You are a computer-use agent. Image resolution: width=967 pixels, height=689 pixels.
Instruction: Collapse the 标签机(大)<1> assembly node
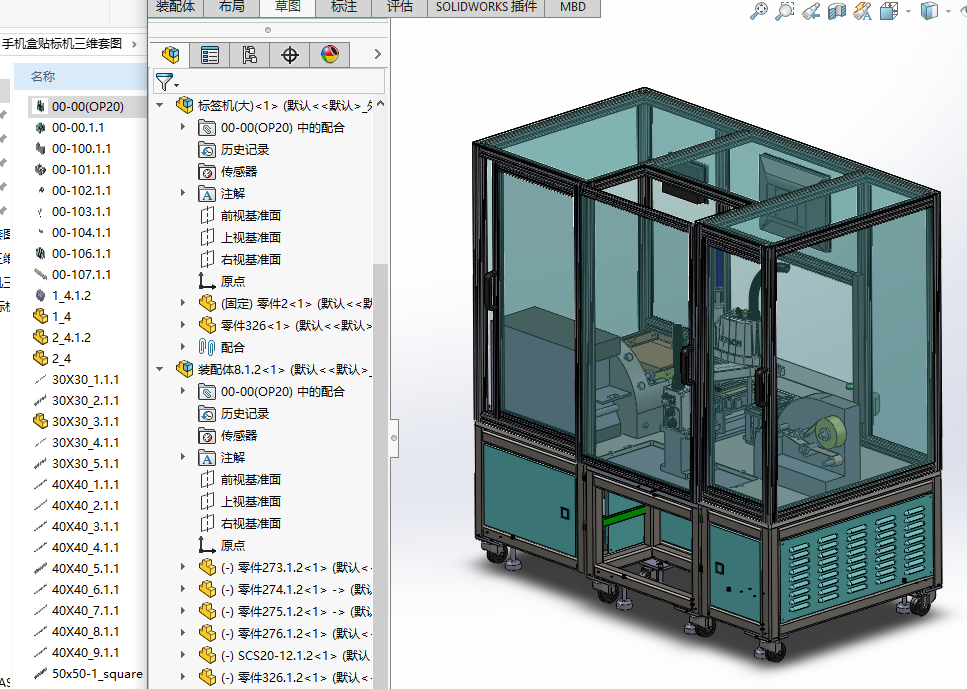161,105
